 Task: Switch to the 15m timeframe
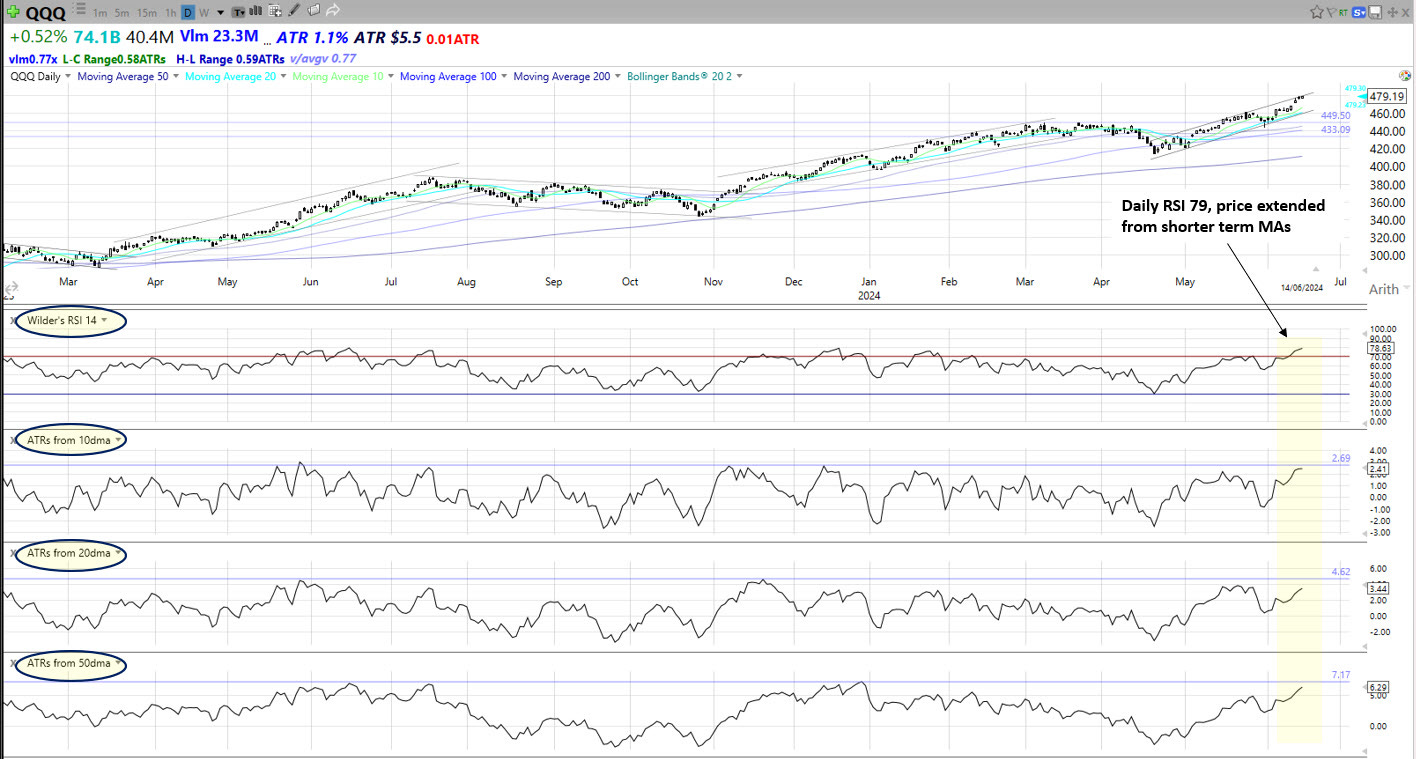[147, 13]
